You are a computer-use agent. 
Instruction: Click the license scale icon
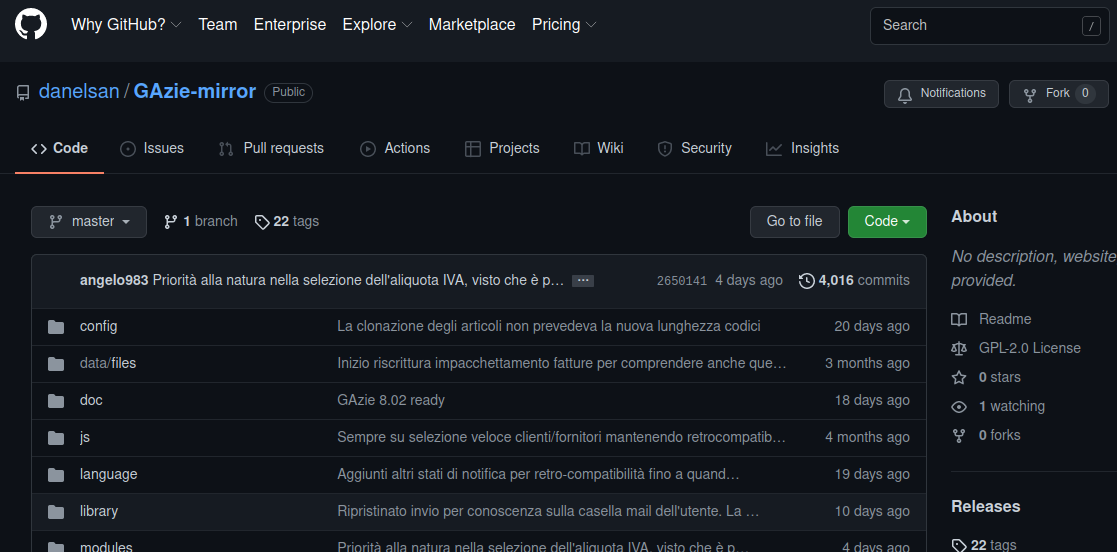point(959,348)
